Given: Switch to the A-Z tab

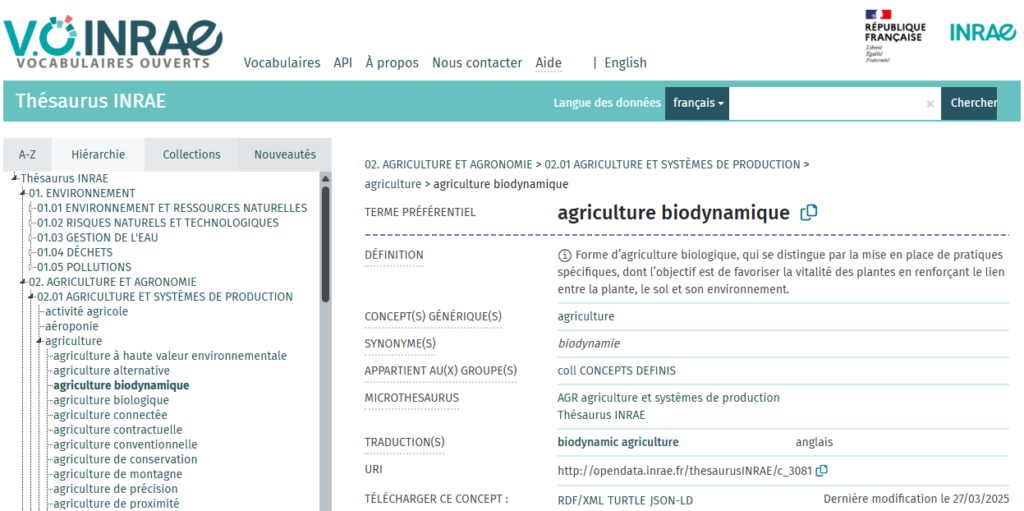Looking at the screenshot, I should [27, 155].
